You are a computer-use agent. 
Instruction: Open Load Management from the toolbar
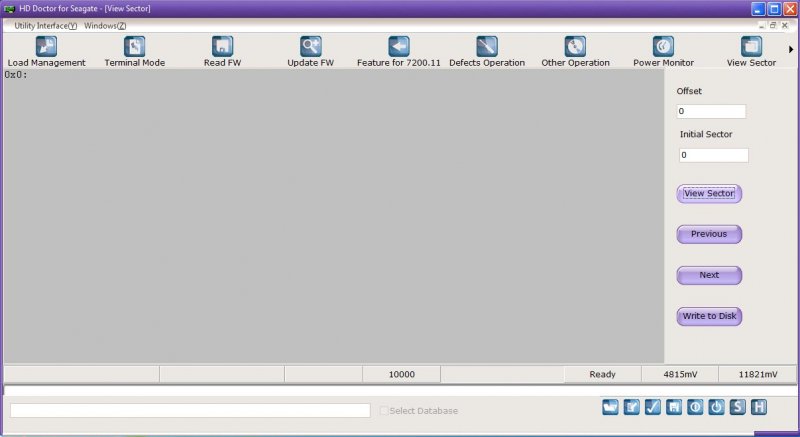pyautogui.click(x=46, y=52)
